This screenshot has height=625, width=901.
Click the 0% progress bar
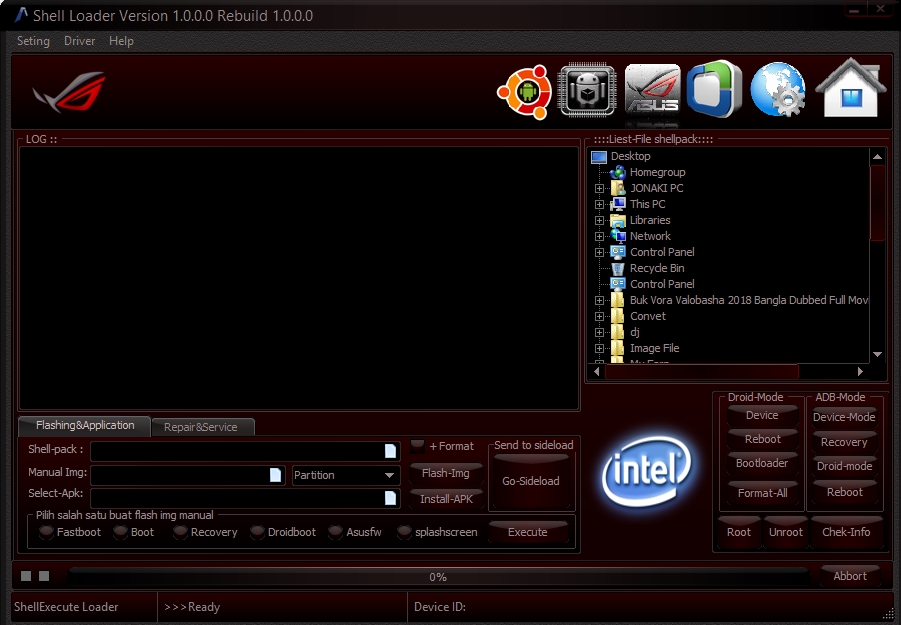[438, 577]
